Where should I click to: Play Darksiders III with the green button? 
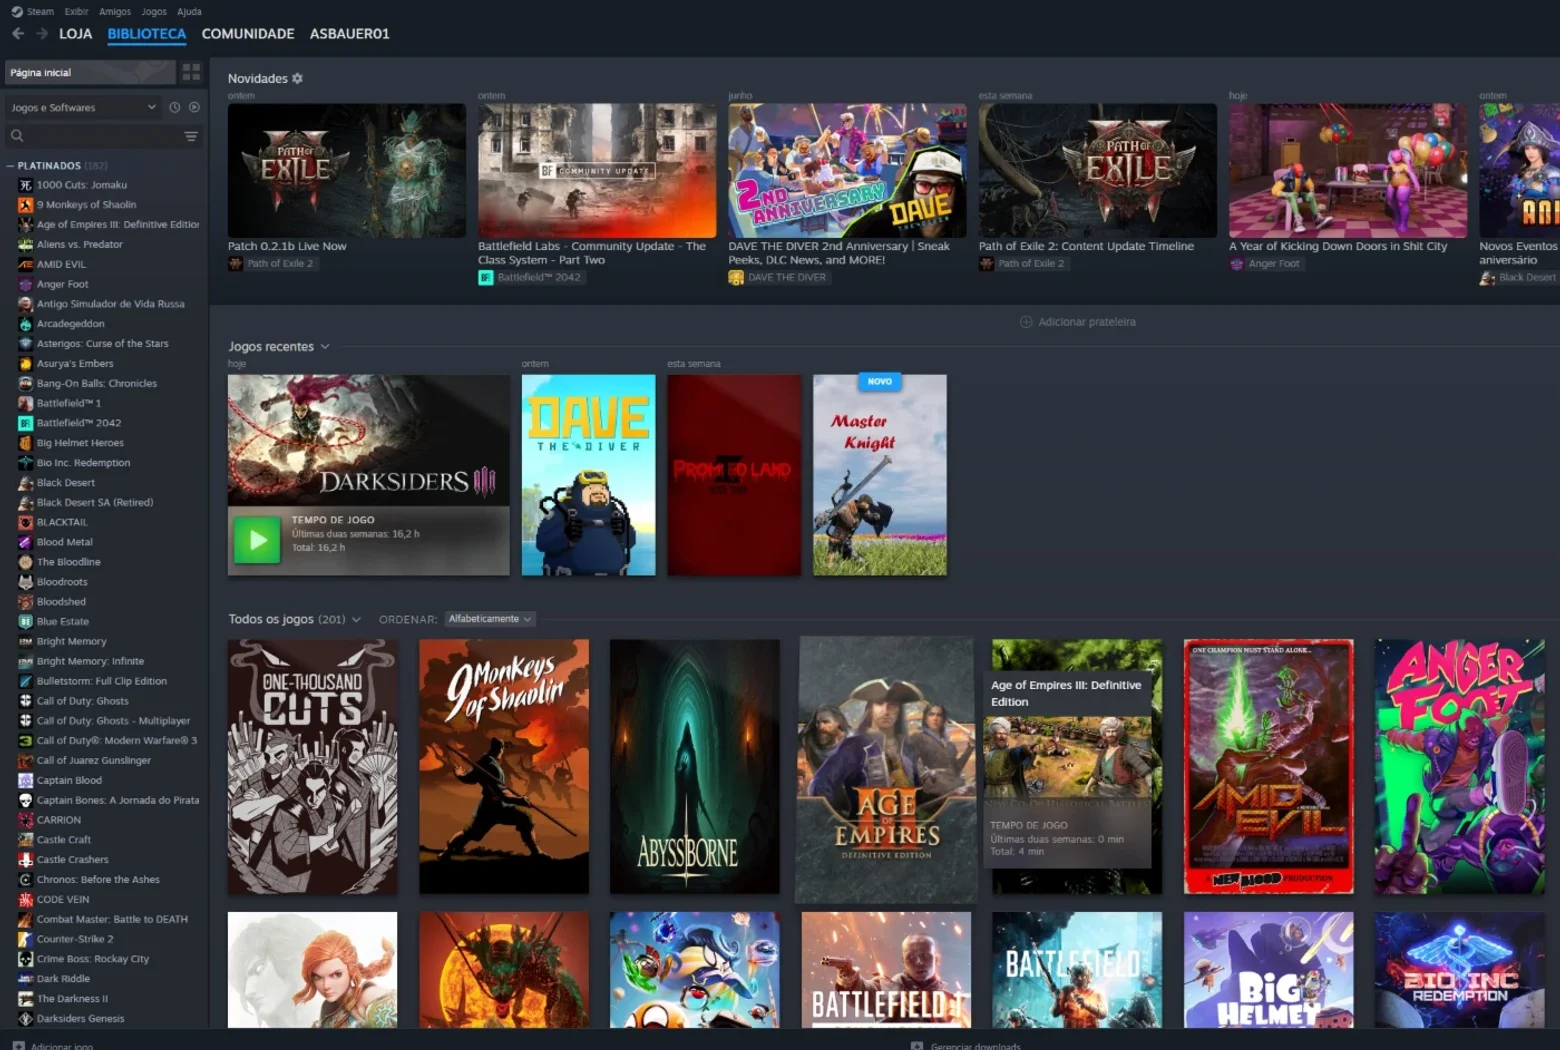click(x=257, y=540)
